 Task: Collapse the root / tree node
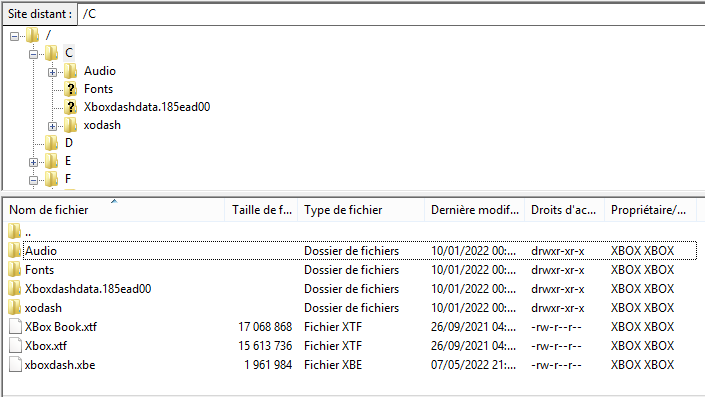pos(14,36)
